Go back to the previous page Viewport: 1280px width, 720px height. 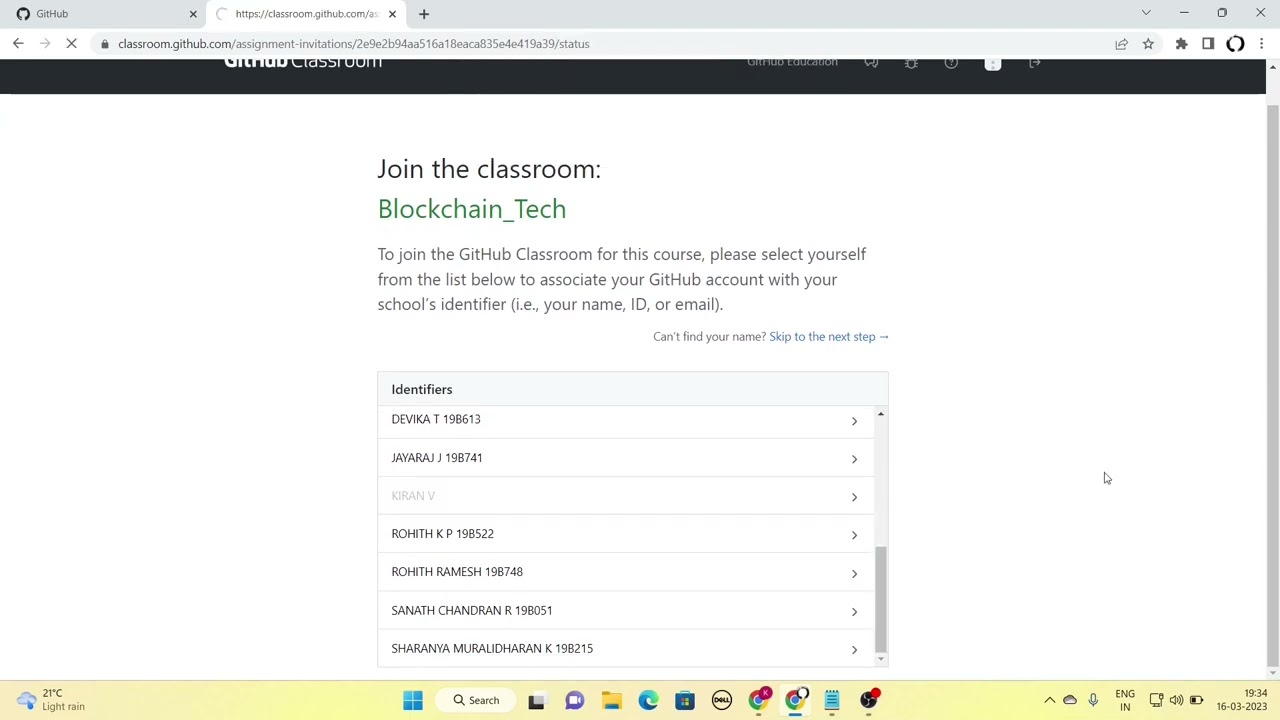click(18, 44)
